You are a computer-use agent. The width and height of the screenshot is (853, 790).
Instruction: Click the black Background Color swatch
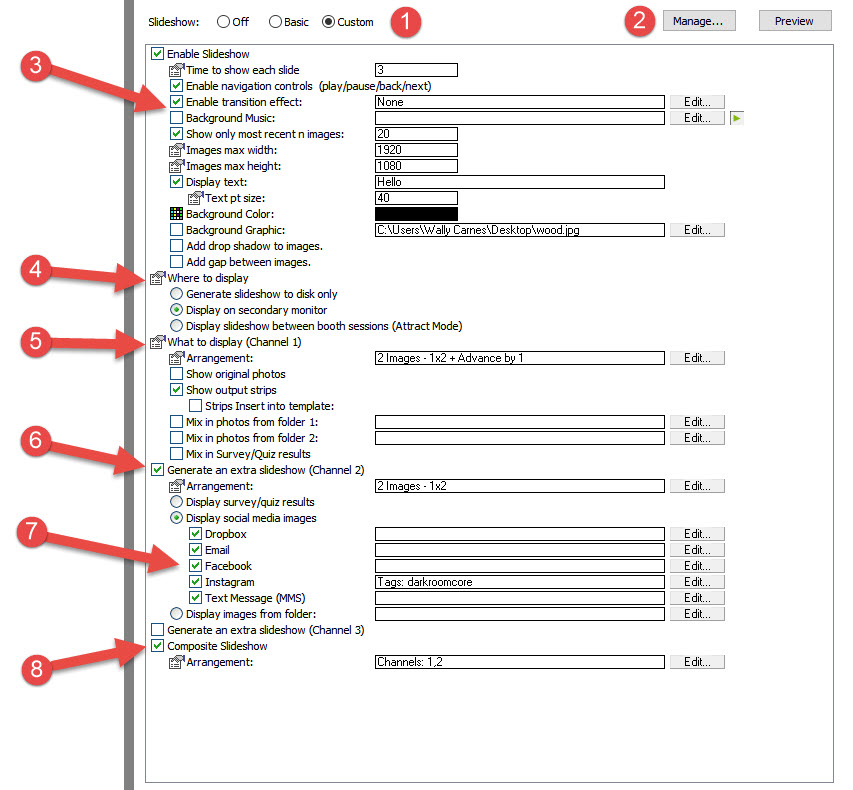point(416,214)
